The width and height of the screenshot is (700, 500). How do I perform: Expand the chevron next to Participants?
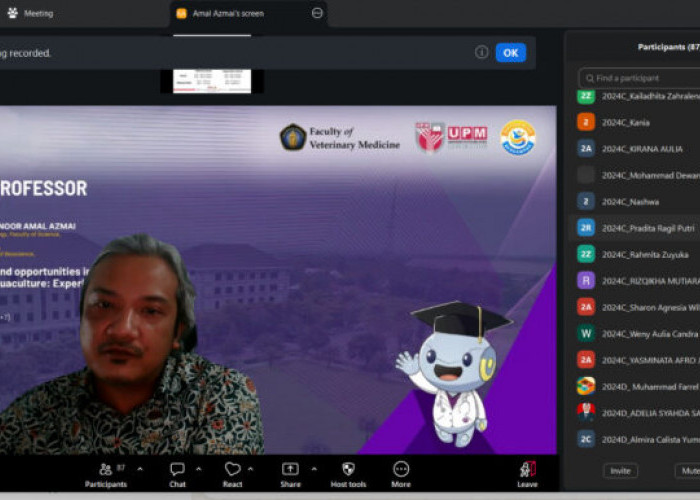(140, 469)
